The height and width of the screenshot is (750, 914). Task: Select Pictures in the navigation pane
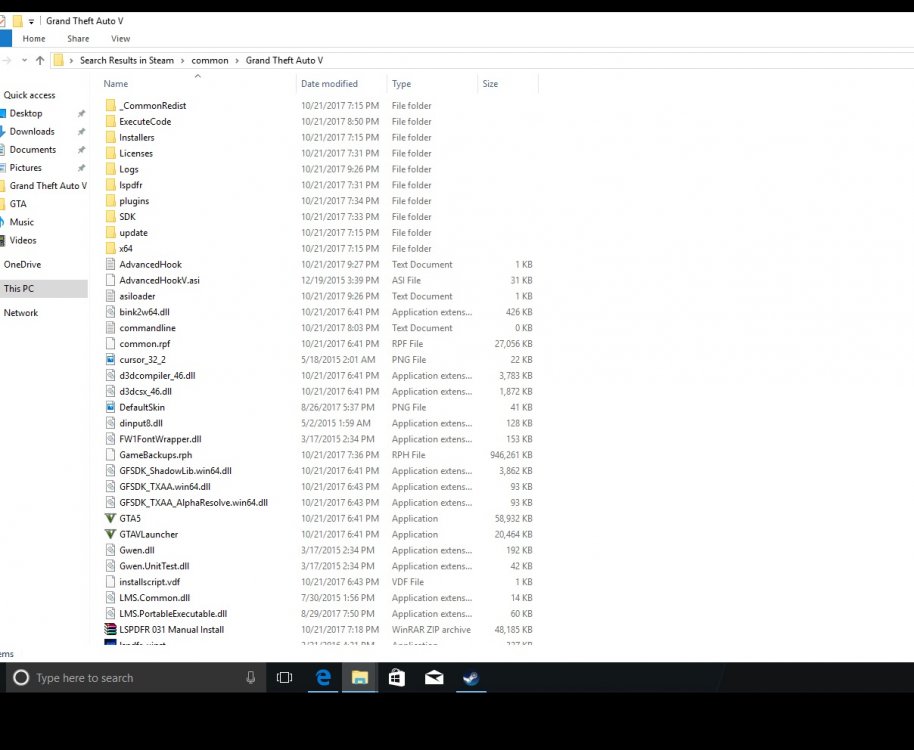click(x=26, y=167)
